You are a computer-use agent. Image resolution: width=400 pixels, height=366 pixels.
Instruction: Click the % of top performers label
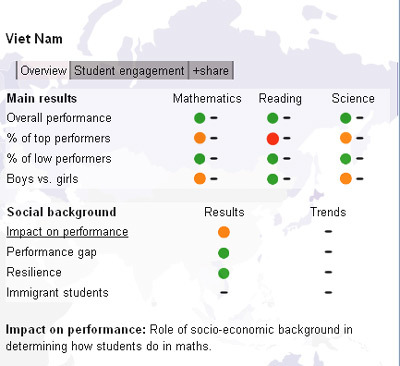pyautogui.click(x=58, y=139)
